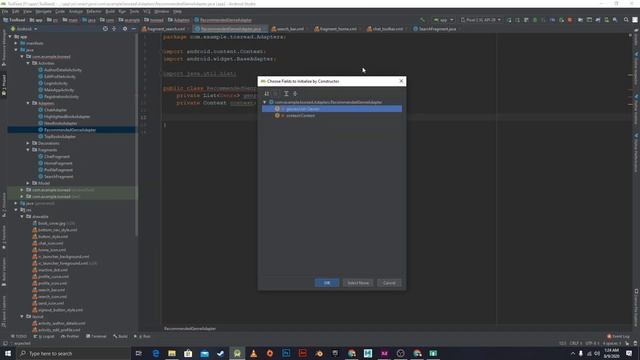Click the Search Everywhere magnifier icon

point(626,20)
